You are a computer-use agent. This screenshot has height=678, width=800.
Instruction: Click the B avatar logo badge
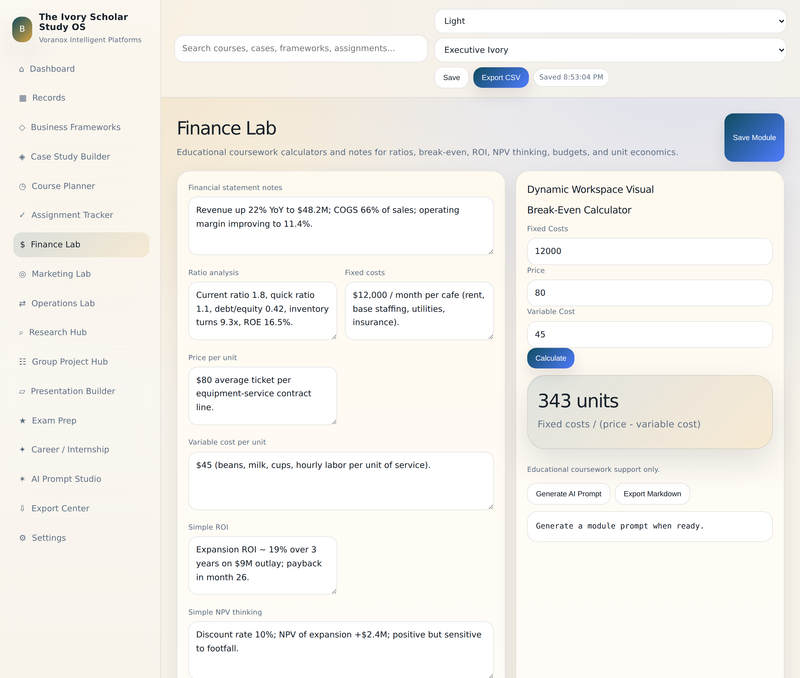point(22,29)
